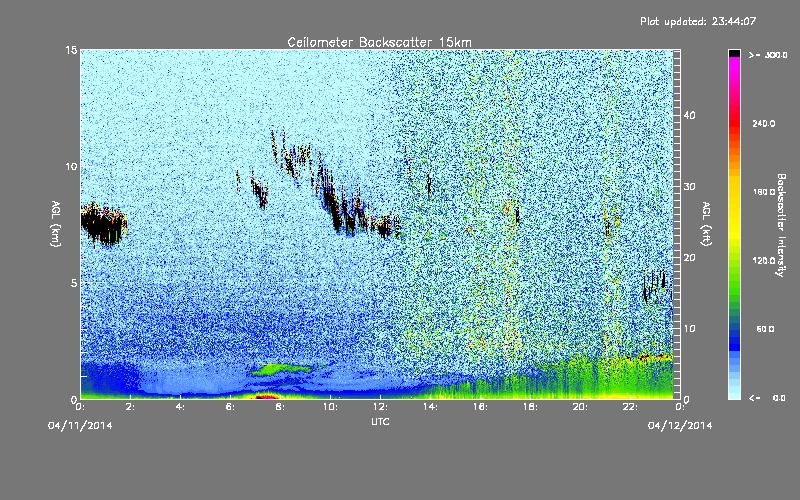Image resolution: width=800 pixels, height=500 pixels.
Task: Click the 10: hour tick label on the time axis
Action: pyautogui.click(x=330, y=407)
